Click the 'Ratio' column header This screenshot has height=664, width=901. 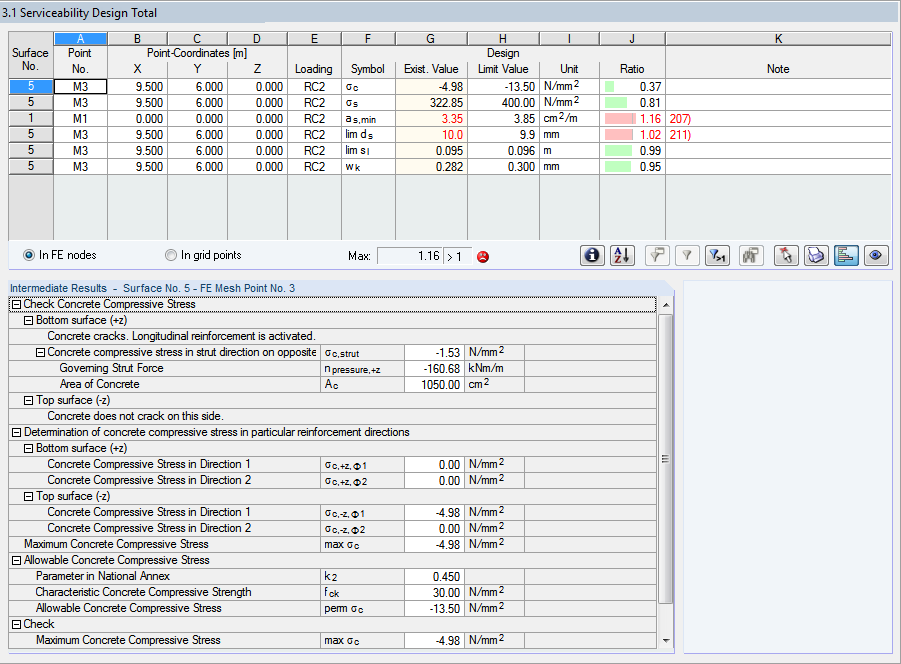click(x=632, y=69)
